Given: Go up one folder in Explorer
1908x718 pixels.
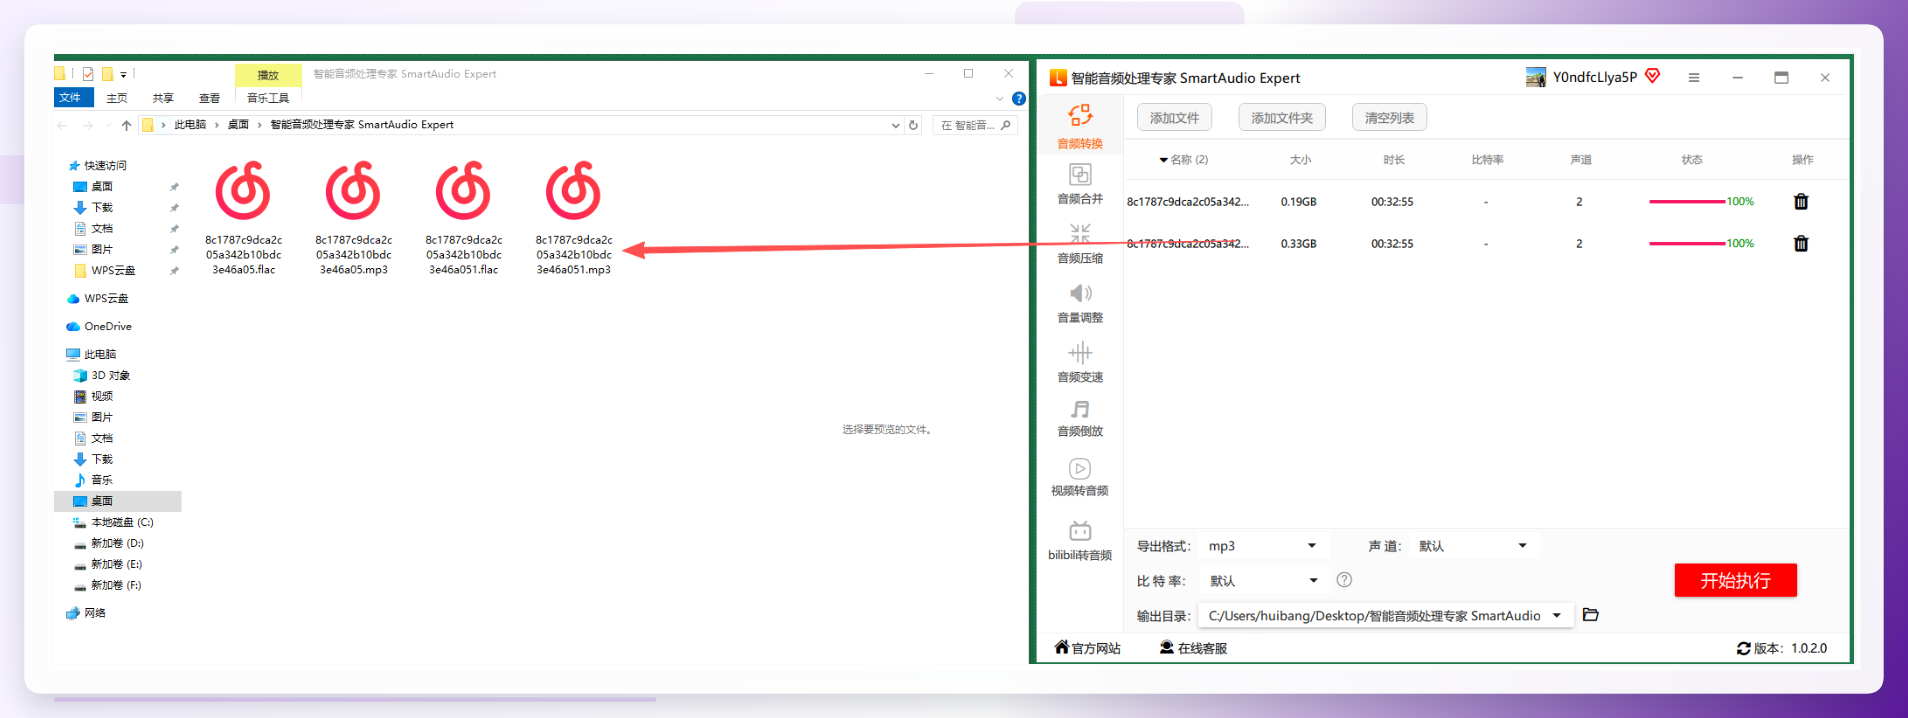Looking at the screenshot, I should pyautogui.click(x=126, y=125).
